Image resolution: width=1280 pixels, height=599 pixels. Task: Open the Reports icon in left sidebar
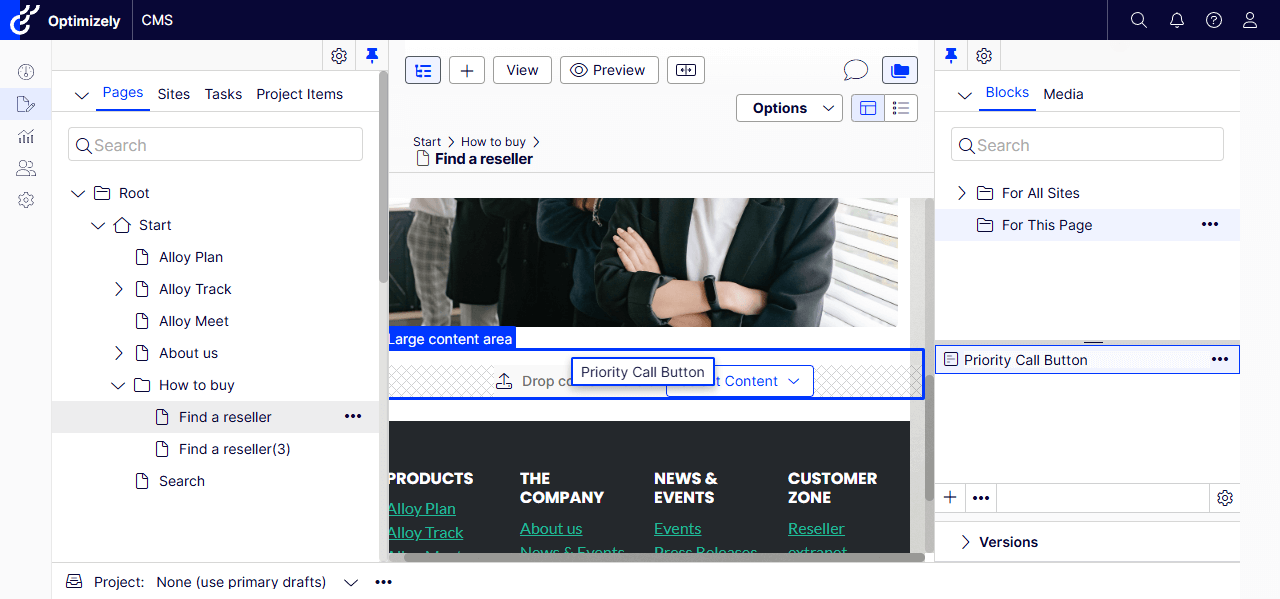[x=26, y=136]
